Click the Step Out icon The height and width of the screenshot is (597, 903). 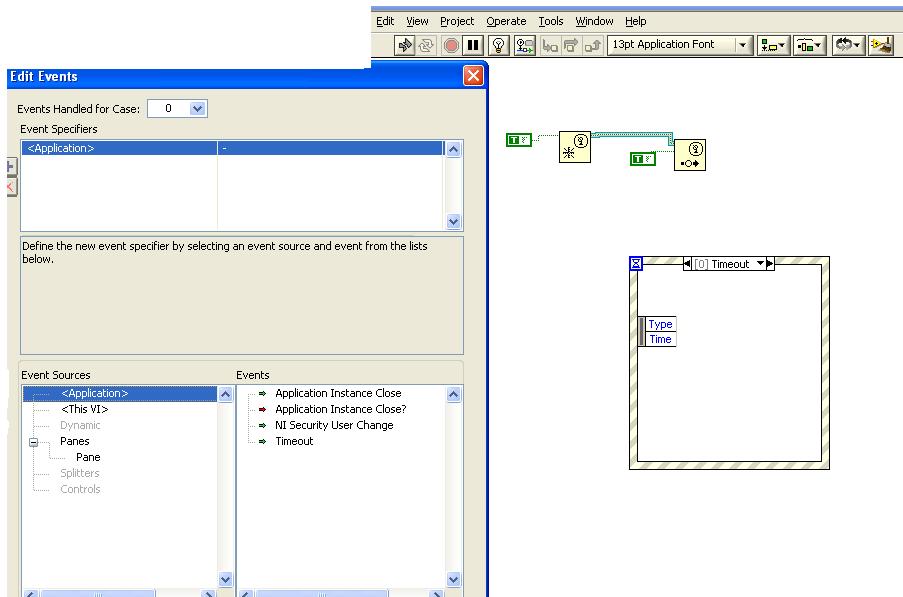click(592, 45)
